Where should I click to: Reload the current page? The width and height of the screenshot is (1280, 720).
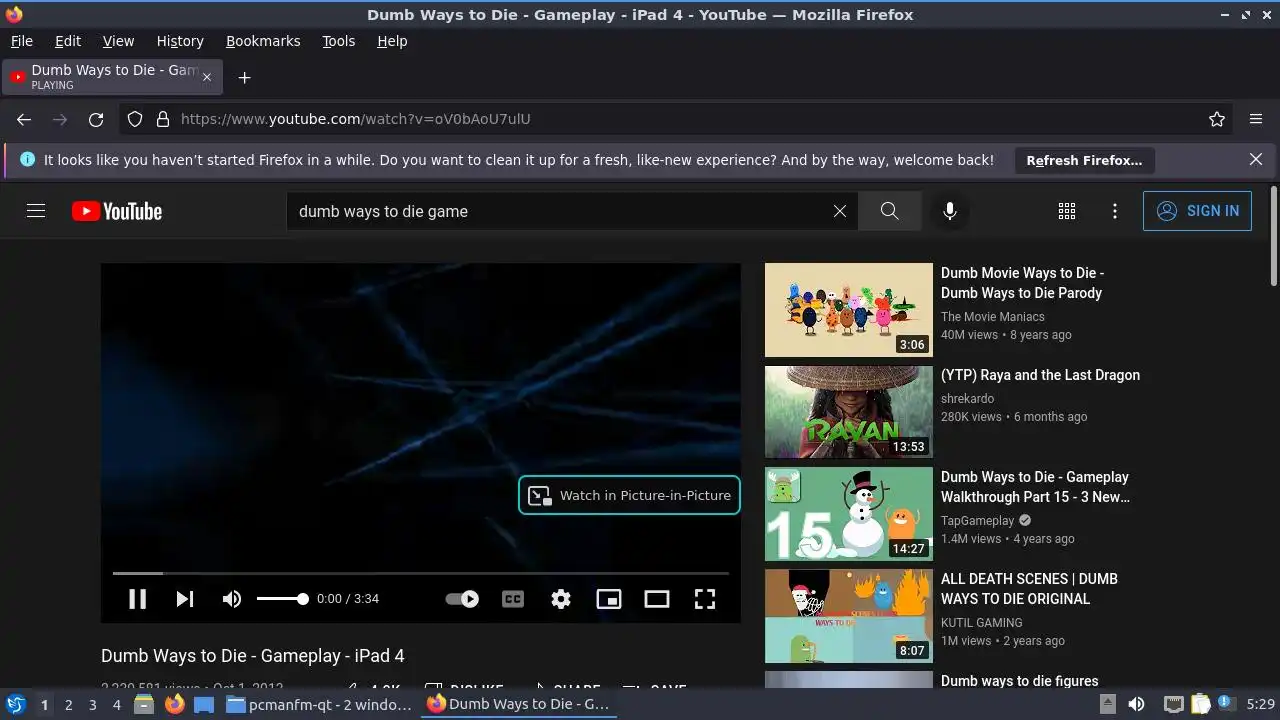pyautogui.click(x=96, y=119)
